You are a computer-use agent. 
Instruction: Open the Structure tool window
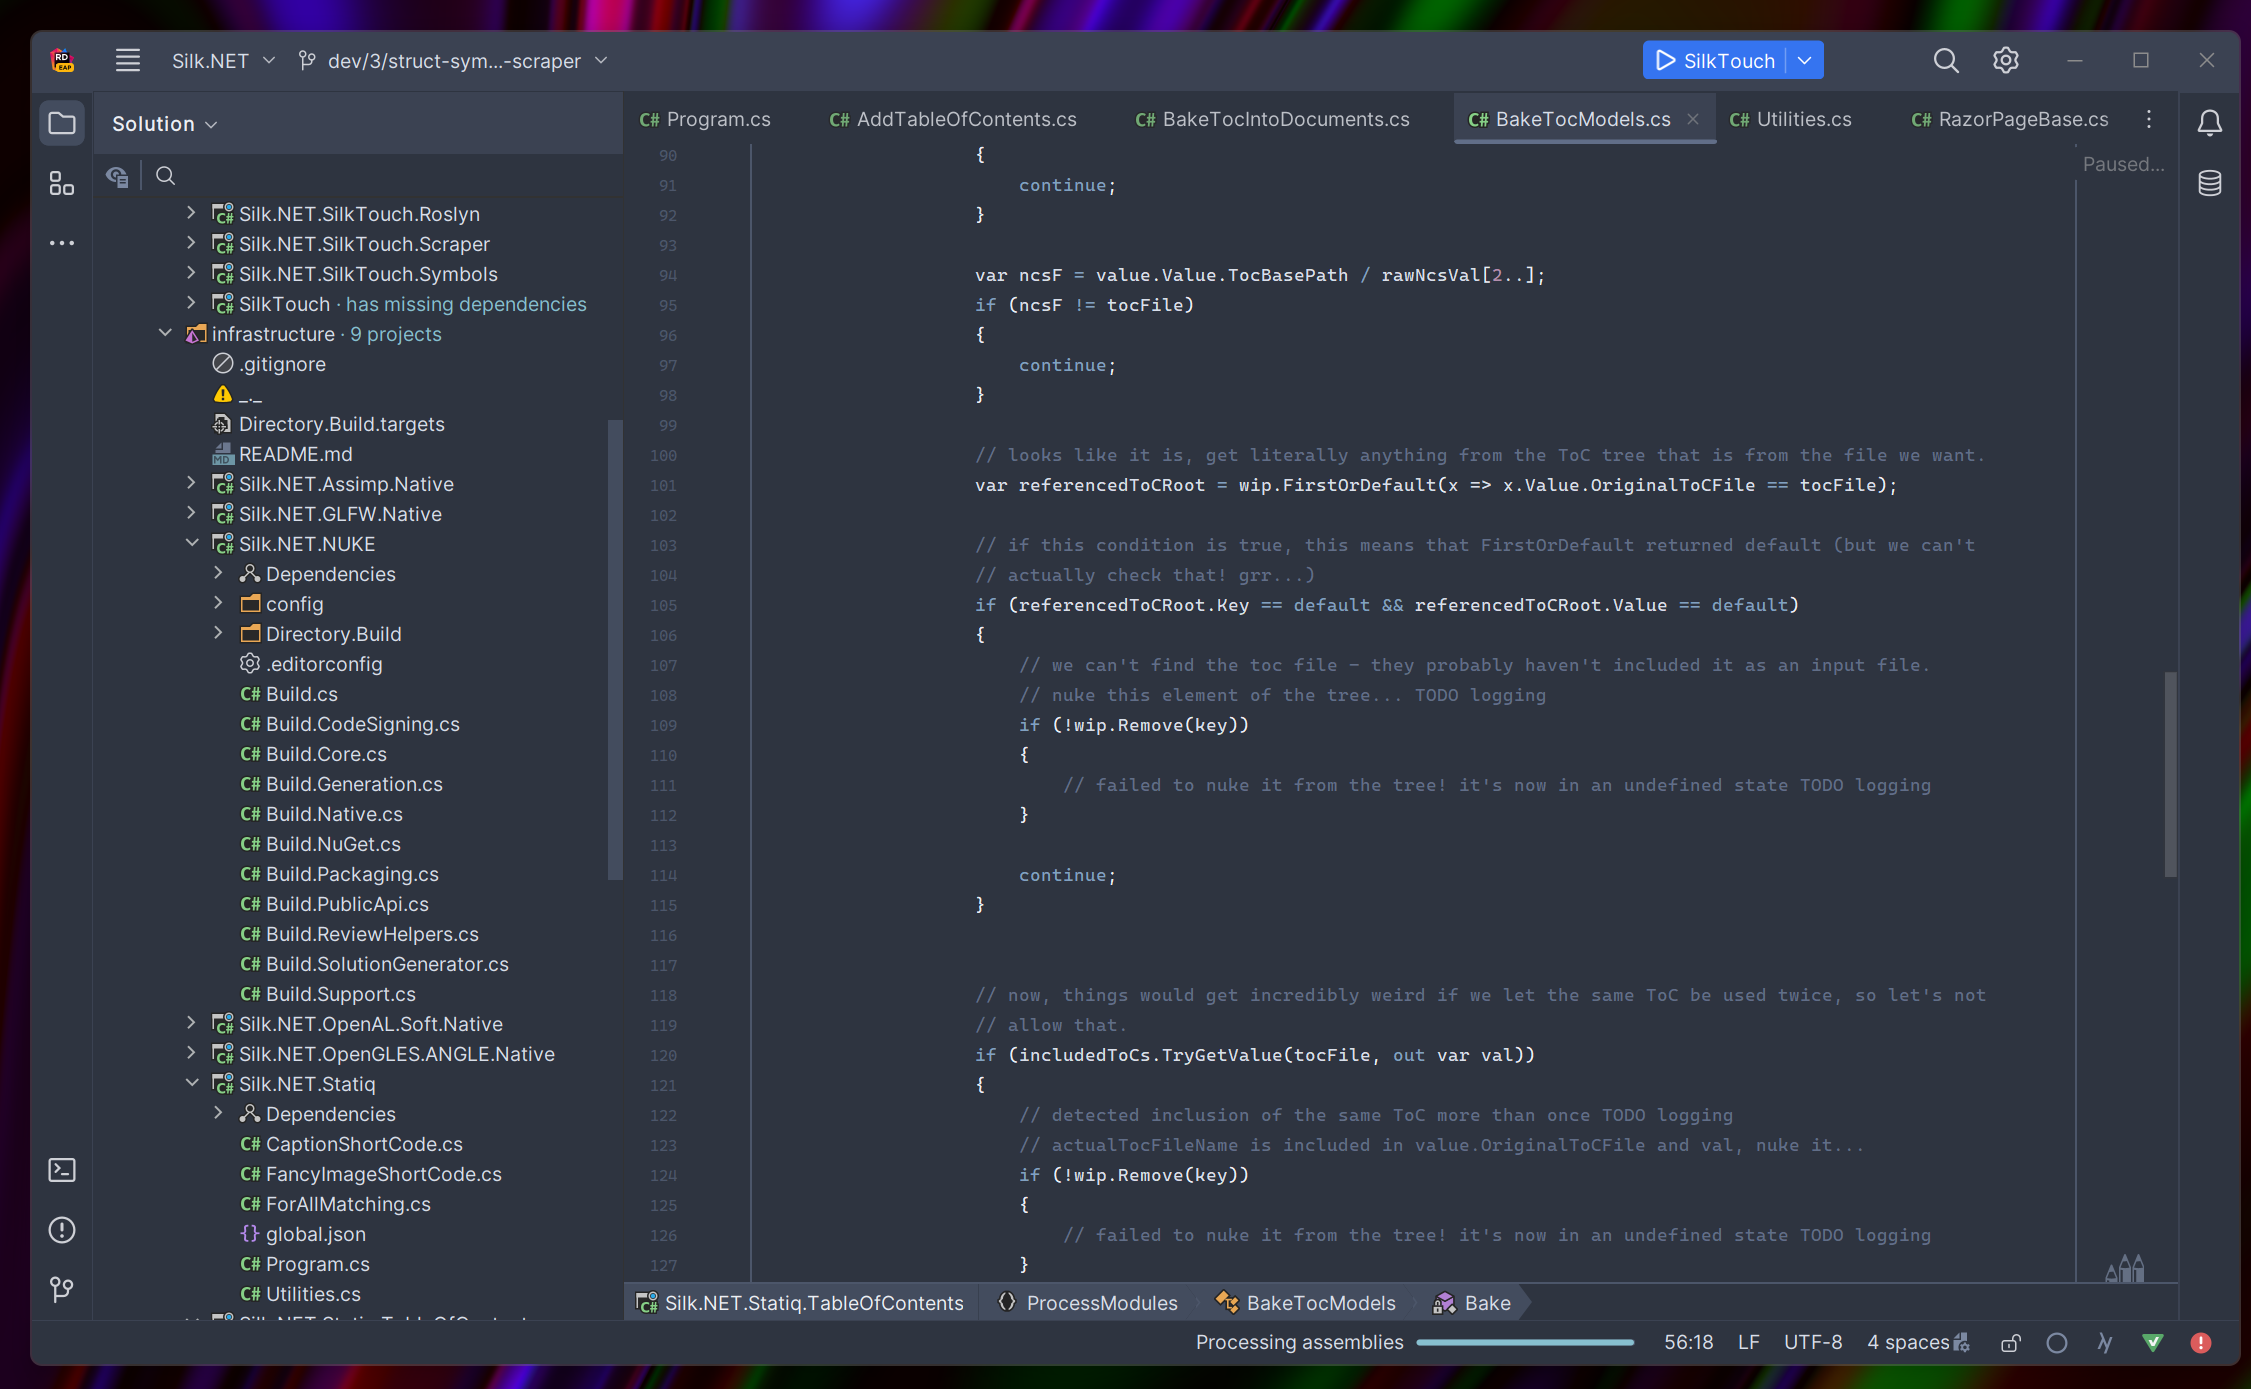(62, 183)
